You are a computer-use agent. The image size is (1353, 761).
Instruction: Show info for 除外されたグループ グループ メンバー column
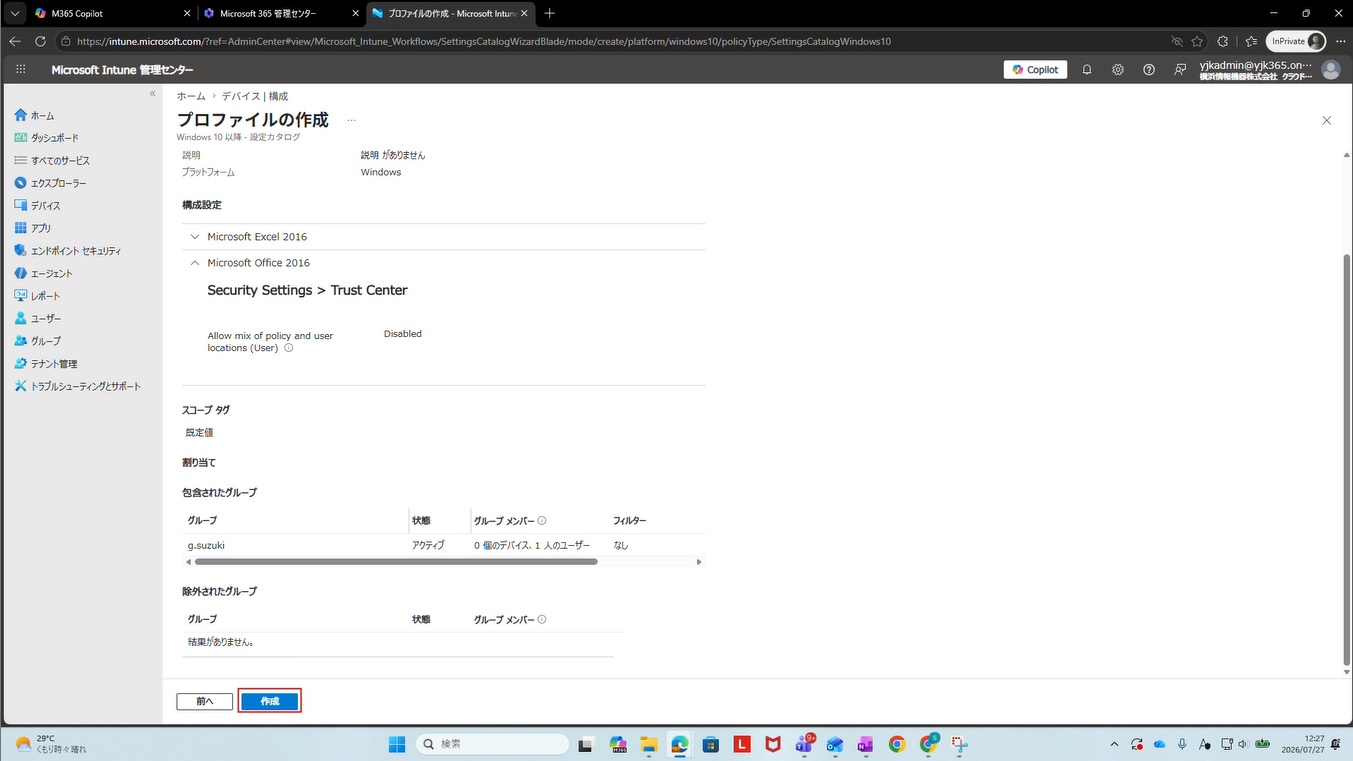tap(542, 620)
